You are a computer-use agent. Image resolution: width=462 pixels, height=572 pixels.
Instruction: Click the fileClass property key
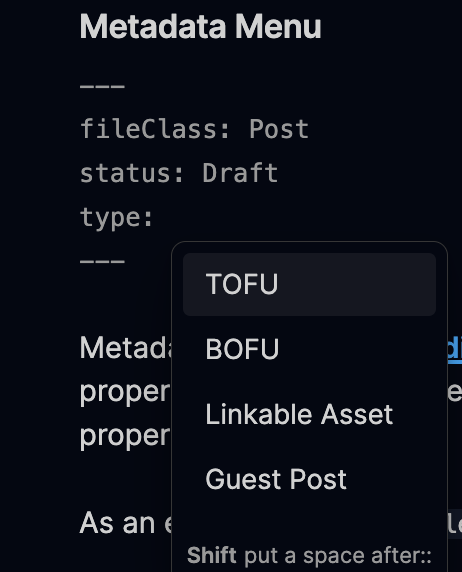pyautogui.click(x=155, y=129)
